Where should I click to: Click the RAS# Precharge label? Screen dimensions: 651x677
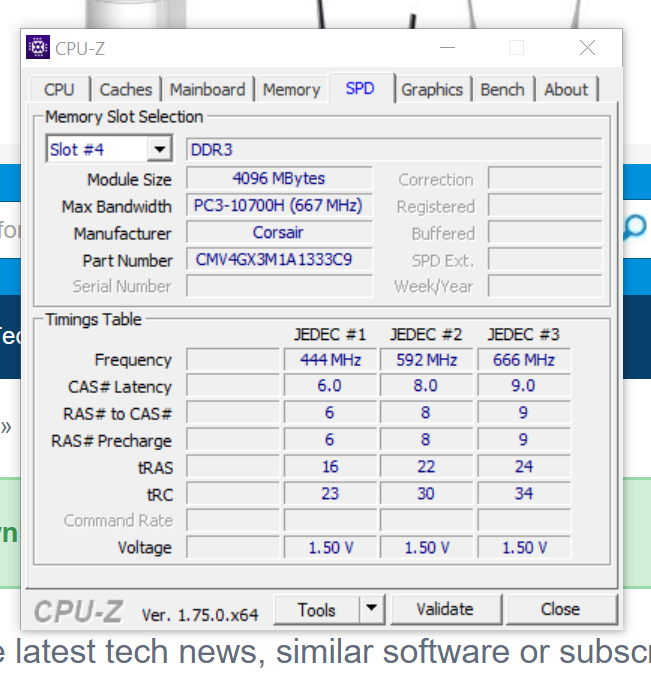point(111,441)
